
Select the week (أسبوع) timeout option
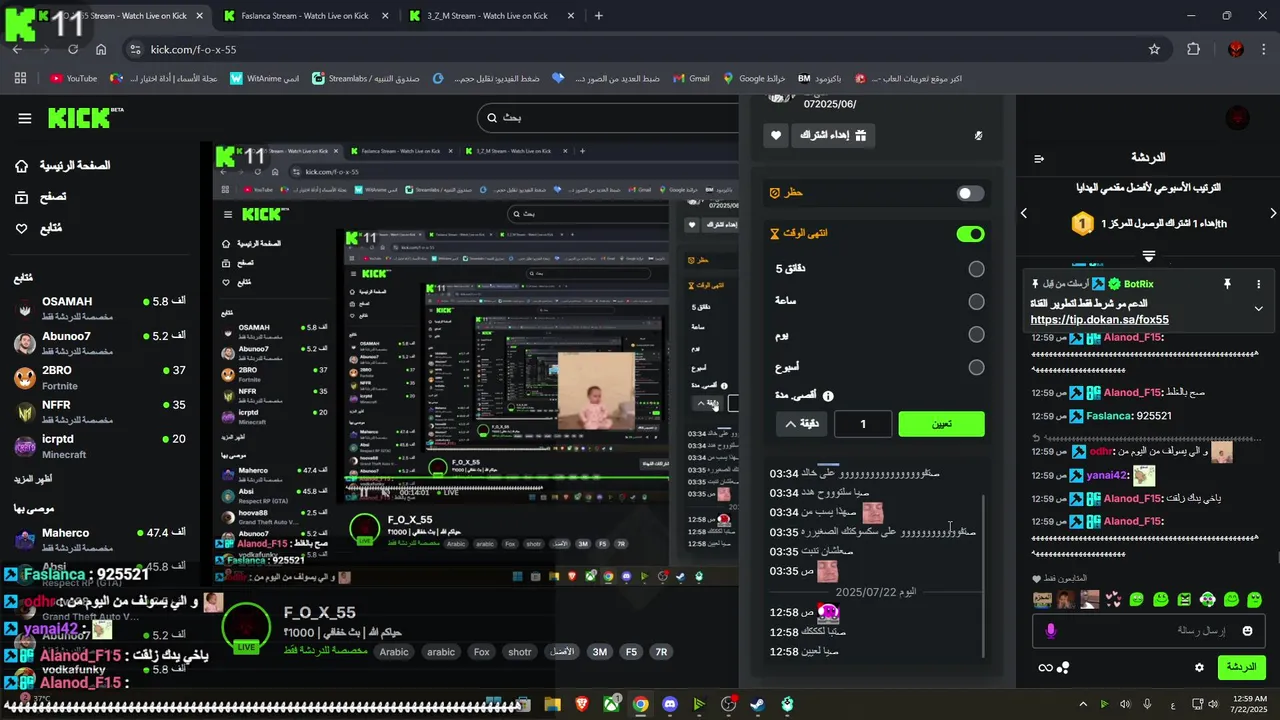click(976, 368)
